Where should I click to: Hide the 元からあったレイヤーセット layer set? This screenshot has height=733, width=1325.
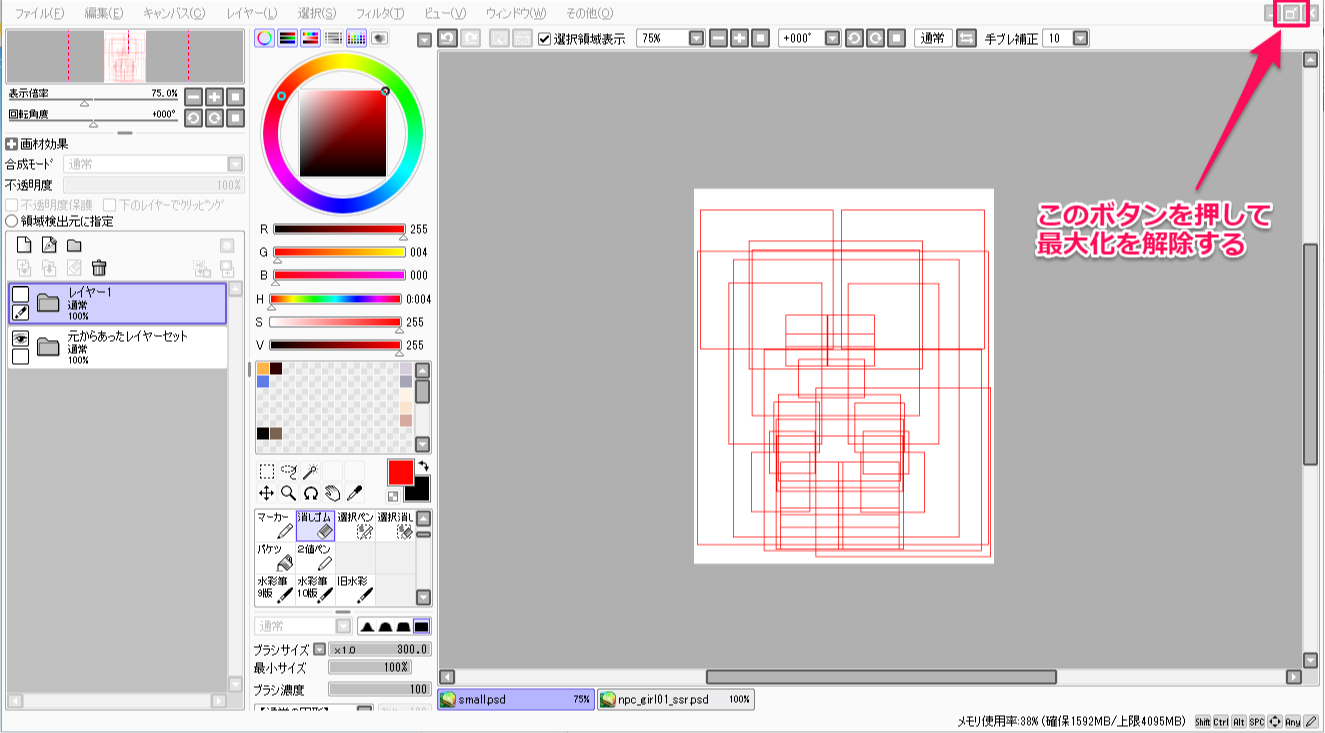[20, 338]
